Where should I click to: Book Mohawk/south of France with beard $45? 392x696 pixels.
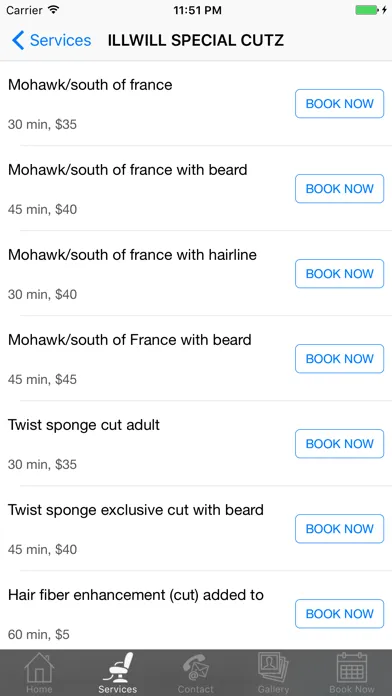(x=340, y=359)
